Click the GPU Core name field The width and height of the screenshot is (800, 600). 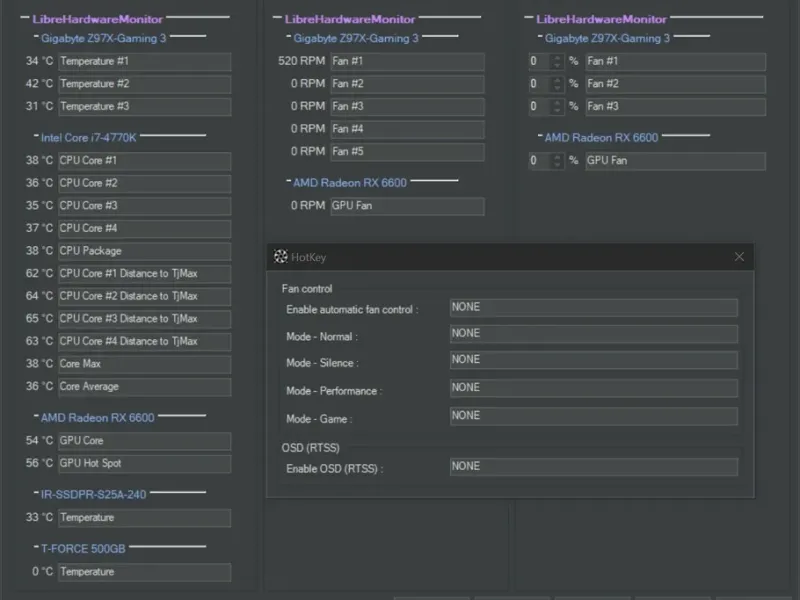pos(144,441)
